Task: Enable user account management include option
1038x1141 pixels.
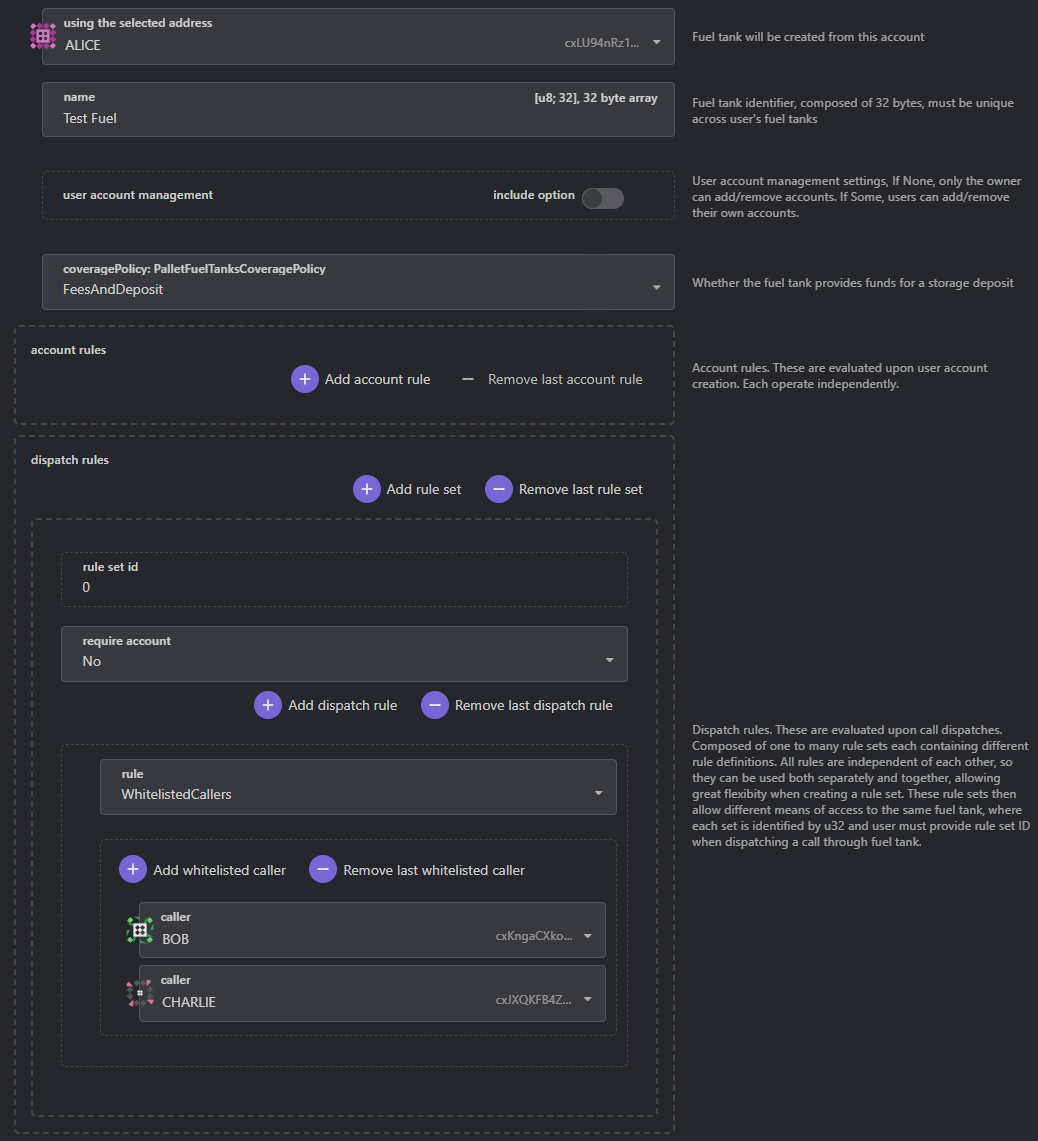Action: point(603,198)
